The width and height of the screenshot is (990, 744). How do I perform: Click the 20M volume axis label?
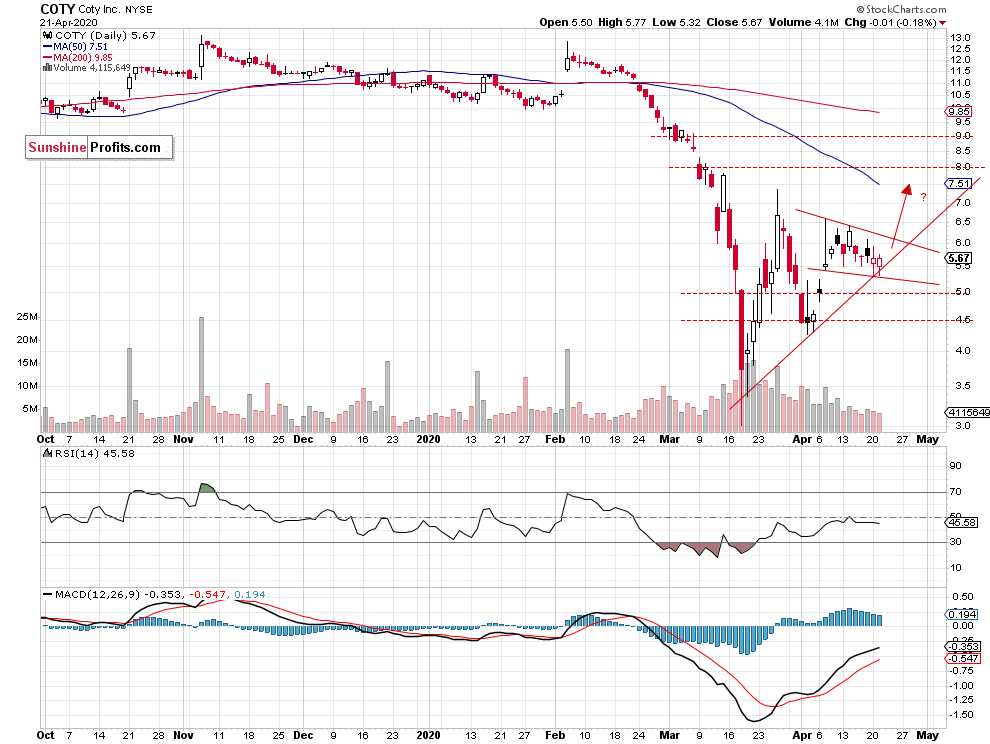[x=27, y=339]
